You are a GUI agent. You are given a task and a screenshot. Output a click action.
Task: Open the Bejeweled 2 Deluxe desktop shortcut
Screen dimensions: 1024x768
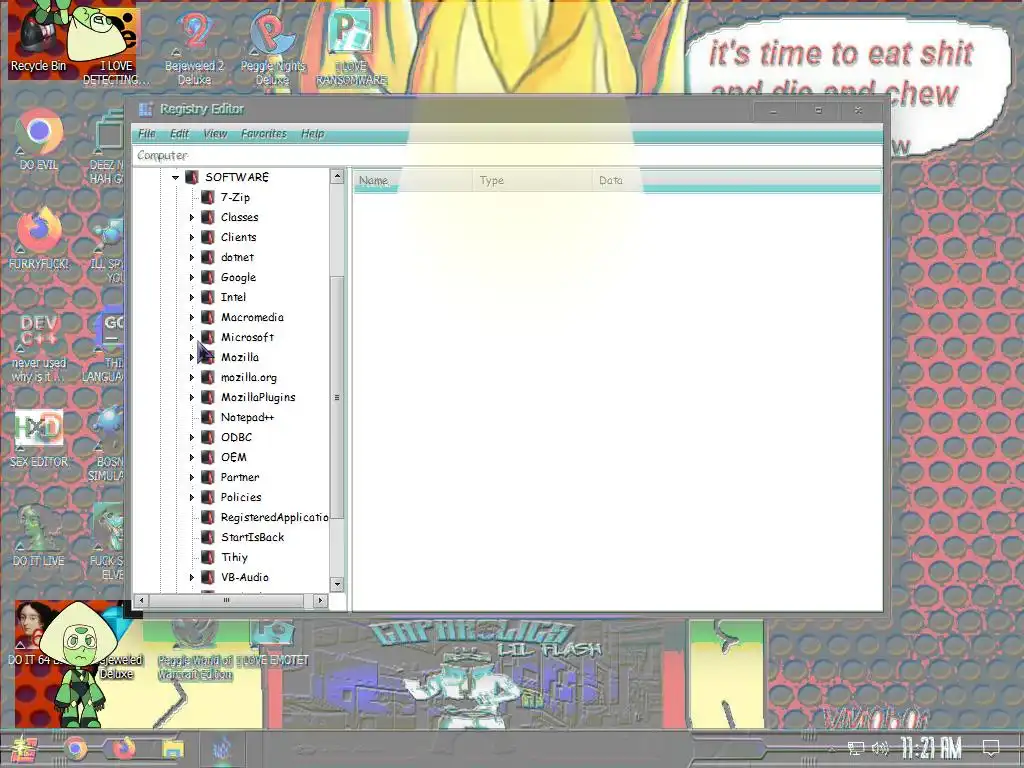(x=194, y=47)
